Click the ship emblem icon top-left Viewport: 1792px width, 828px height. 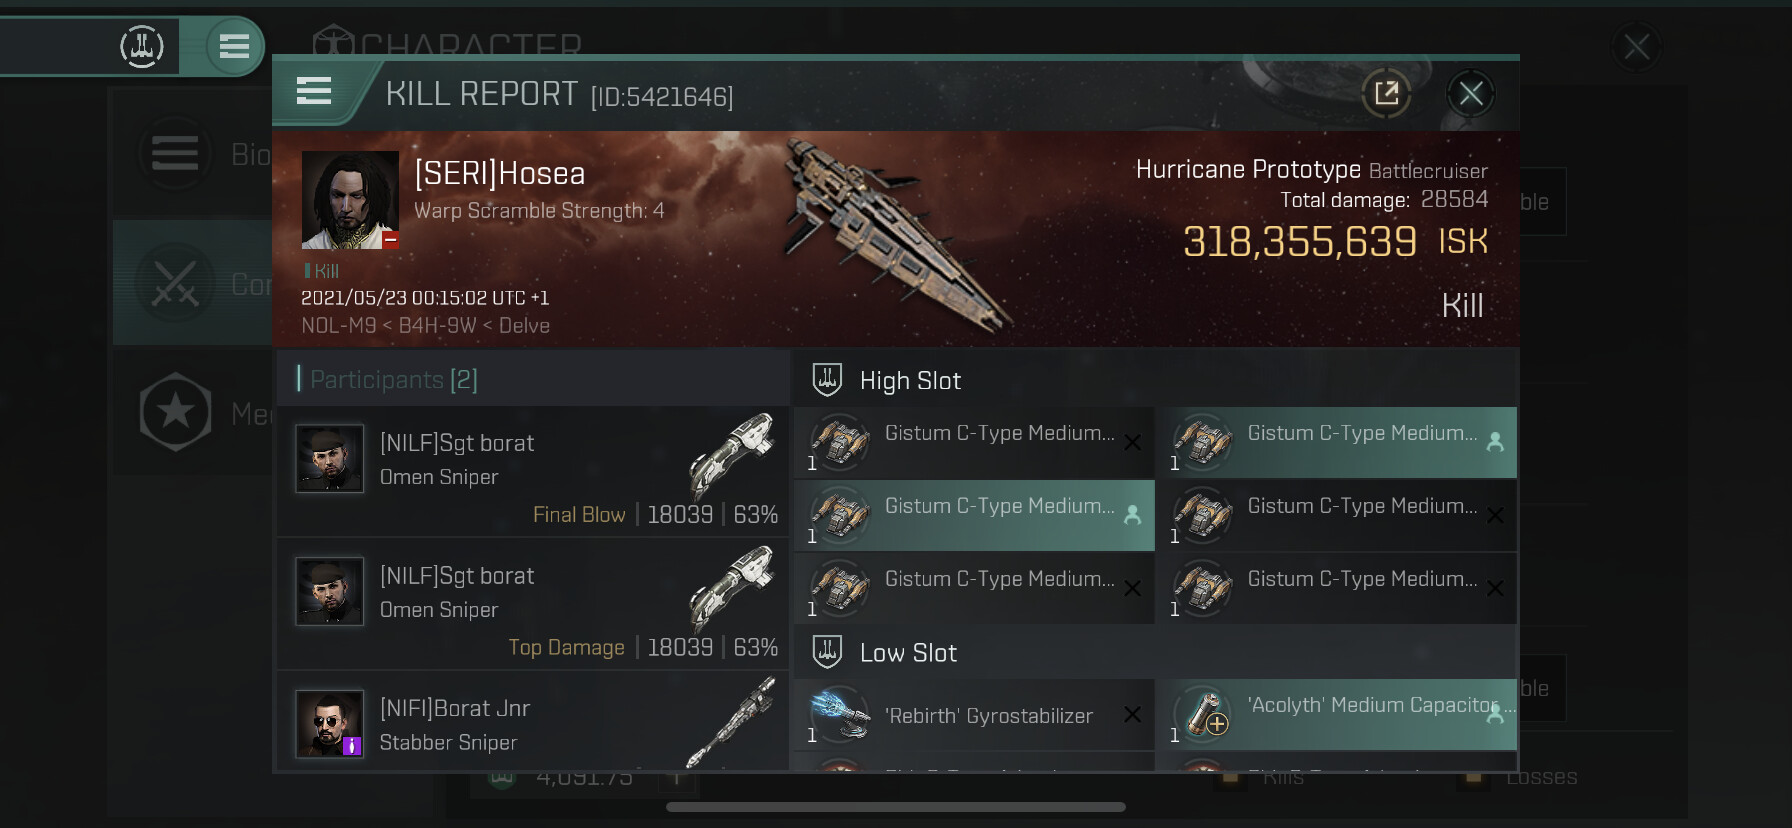142,46
